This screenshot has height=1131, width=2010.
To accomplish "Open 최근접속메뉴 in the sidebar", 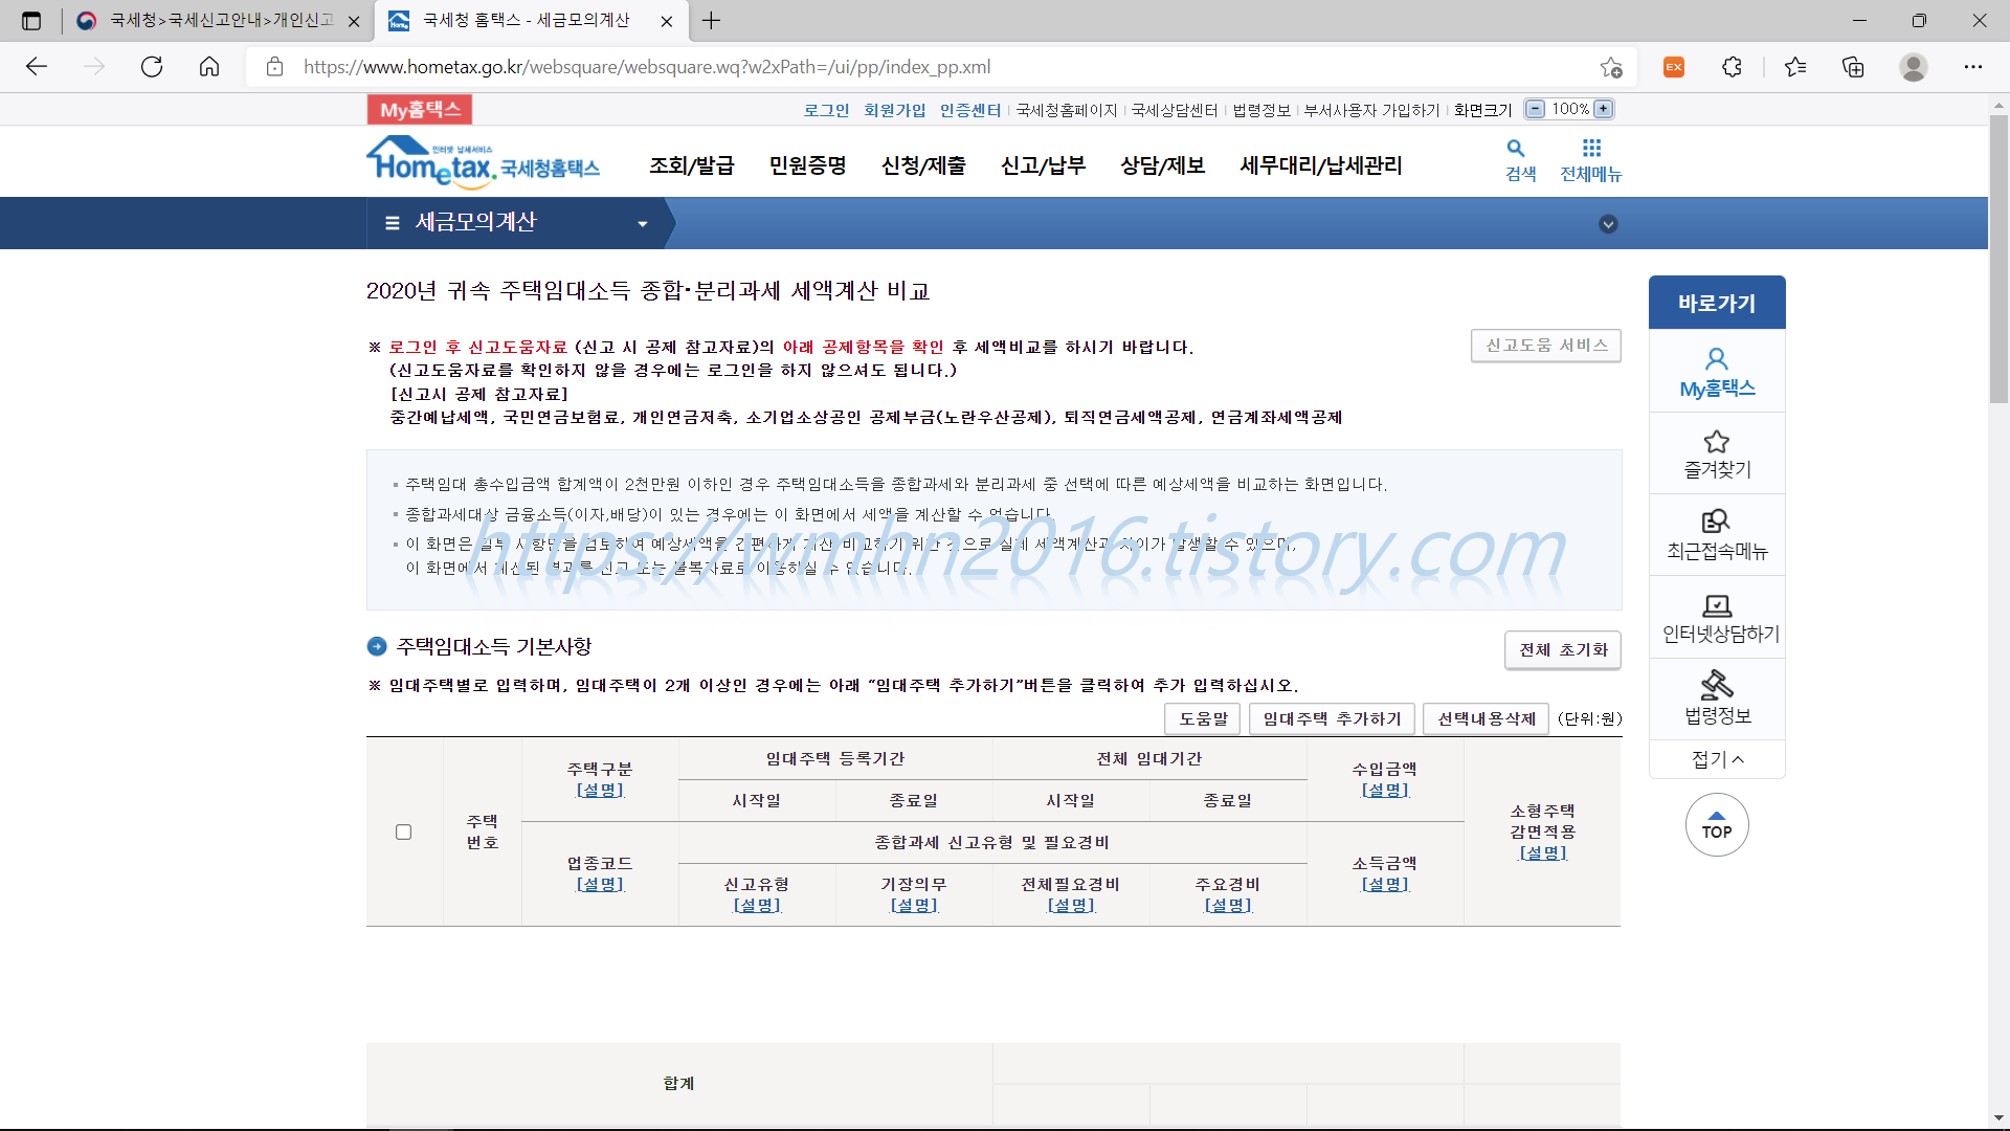I will point(1716,536).
